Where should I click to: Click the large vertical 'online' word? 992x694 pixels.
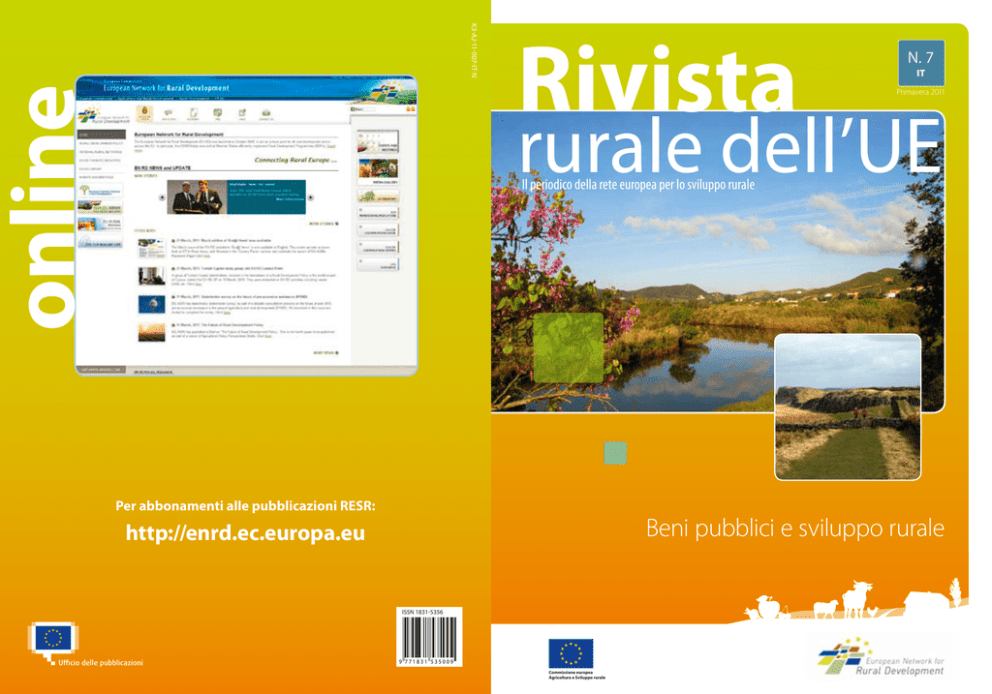[x=43, y=208]
